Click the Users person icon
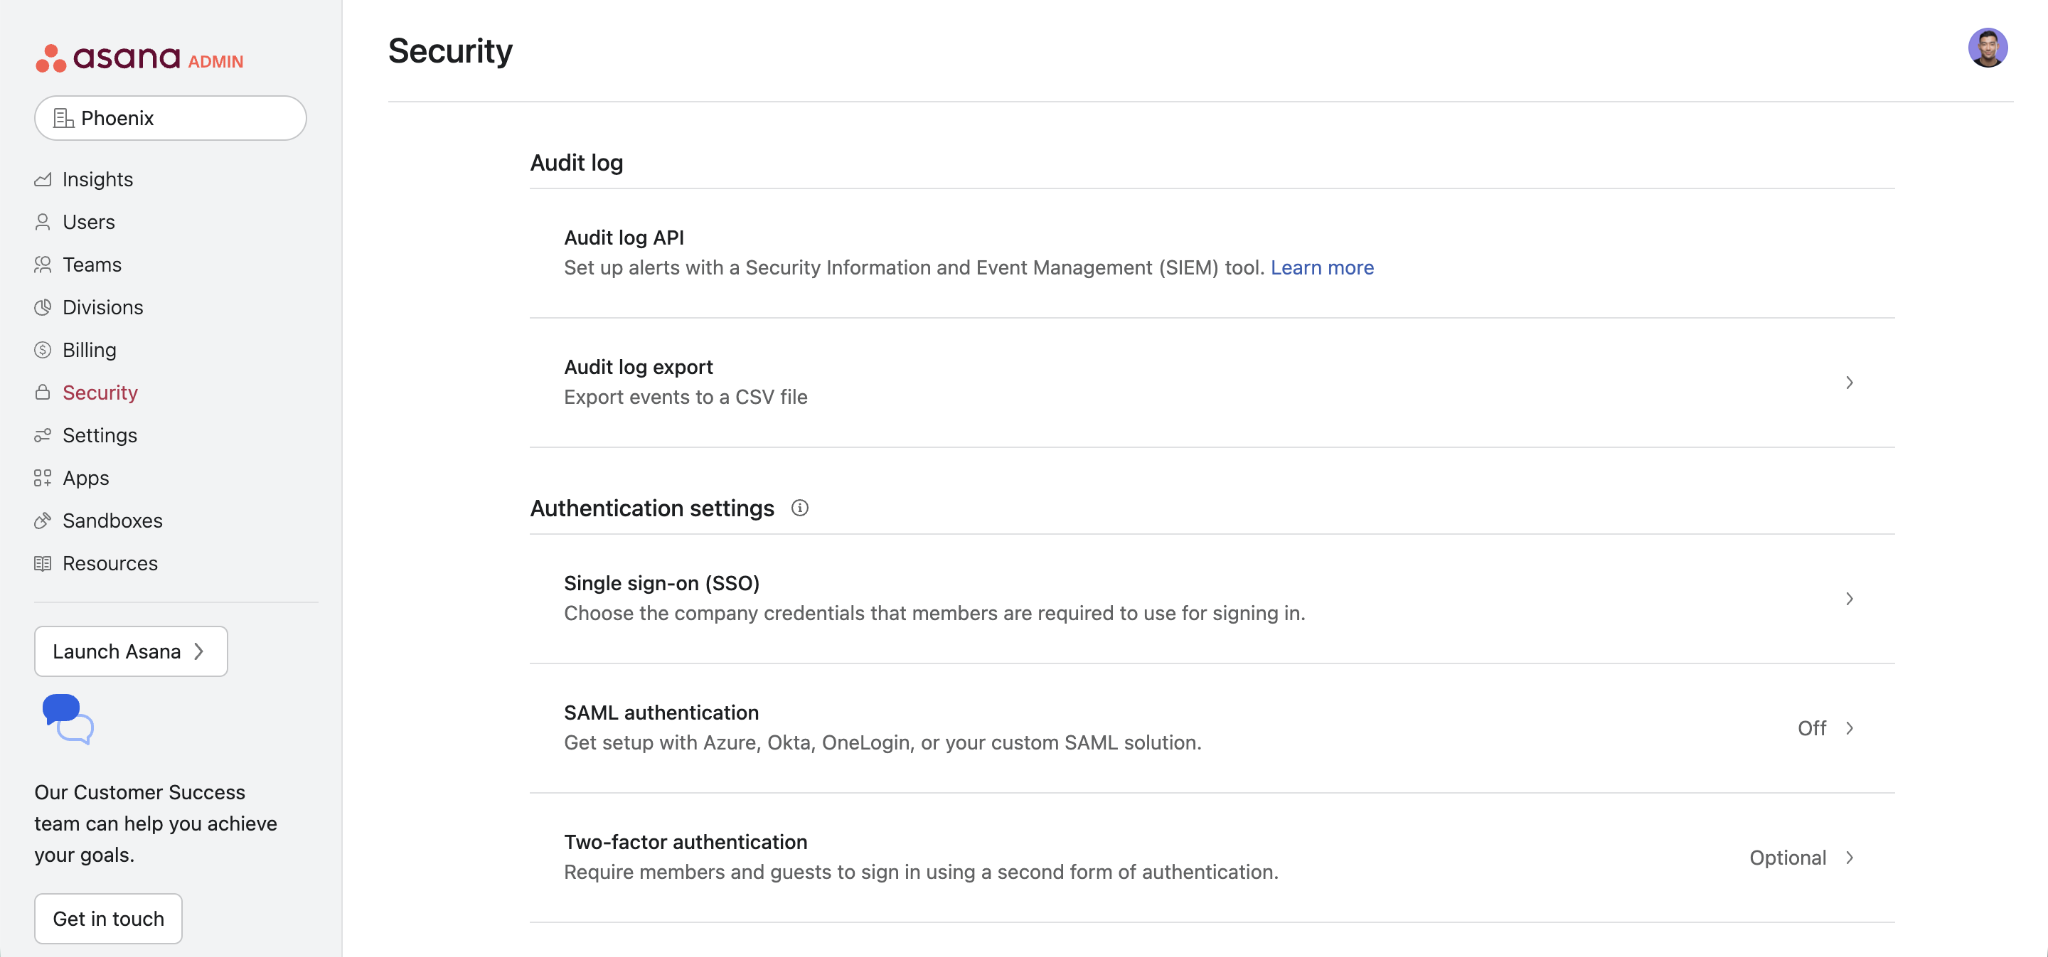Image resolution: width=2048 pixels, height=957 pixels. click(42, 222)
